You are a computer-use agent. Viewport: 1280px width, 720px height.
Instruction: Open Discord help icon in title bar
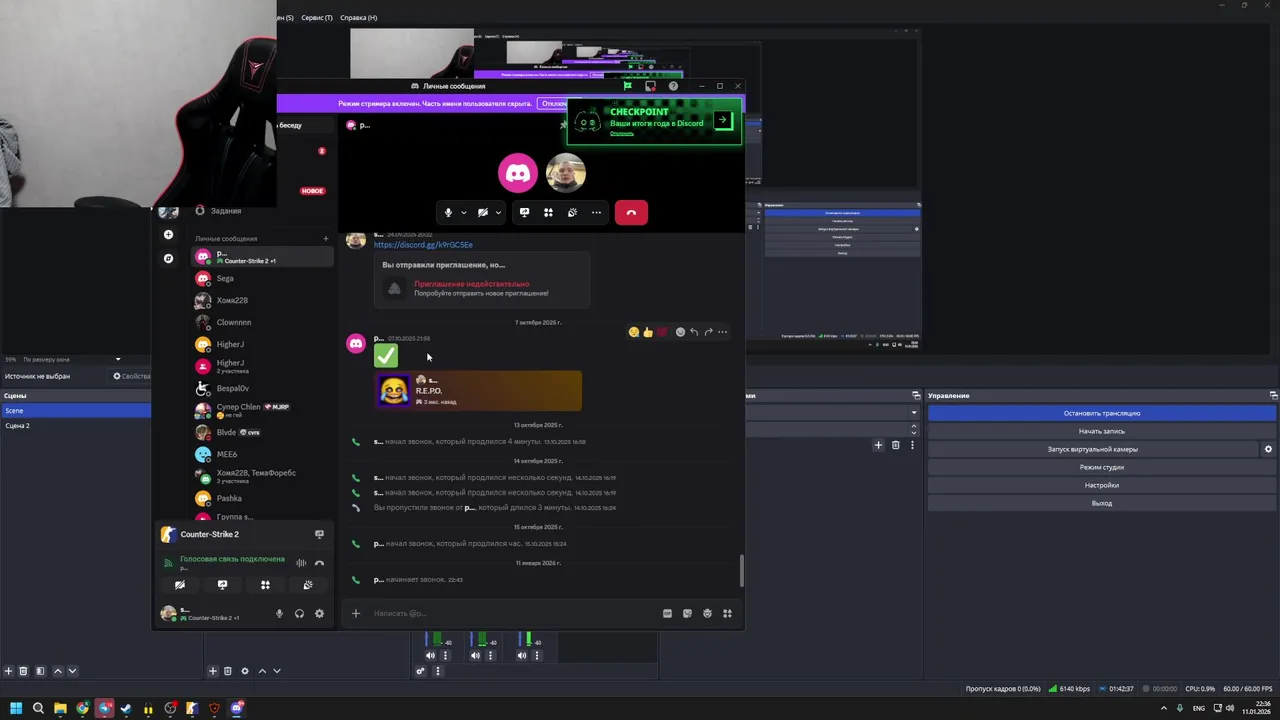[x=673, y=86]
